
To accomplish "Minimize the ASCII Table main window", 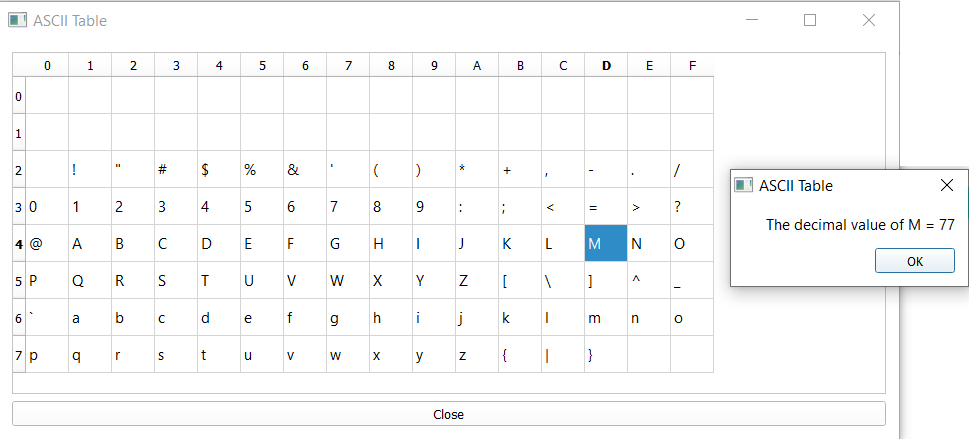I will pyautogui.click(x=752, y=20).
